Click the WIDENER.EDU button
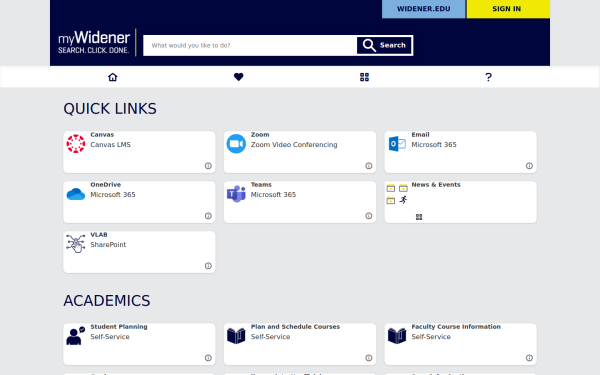600x375 pixels. 424,9
